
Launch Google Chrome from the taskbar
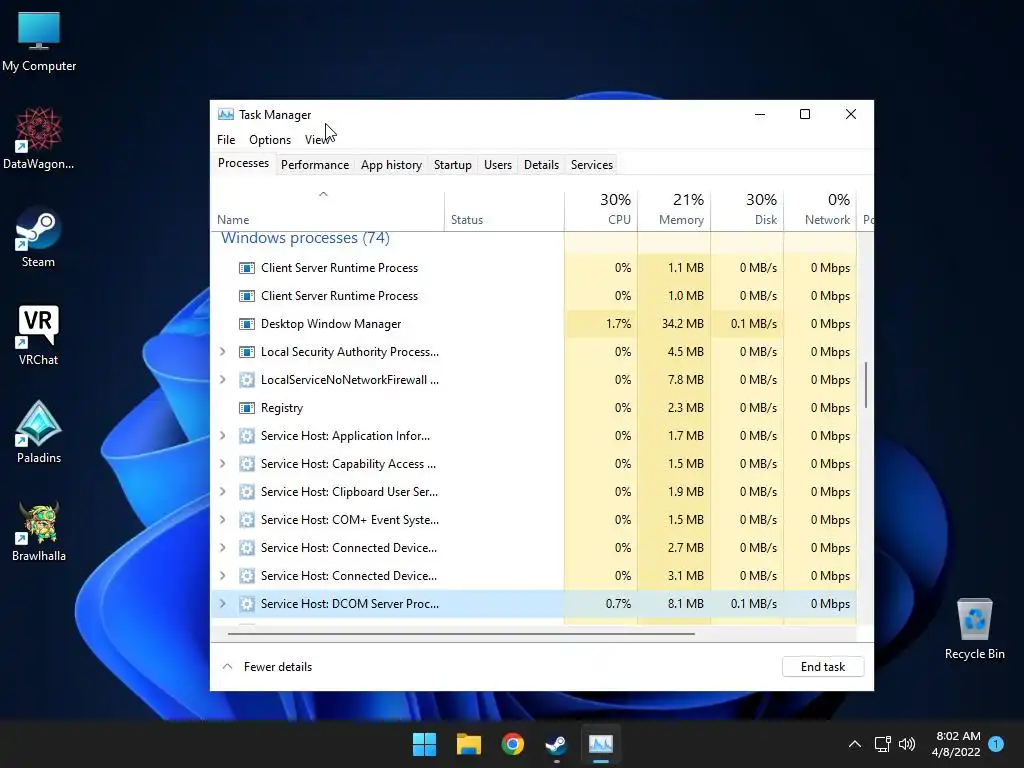point(513,744)
